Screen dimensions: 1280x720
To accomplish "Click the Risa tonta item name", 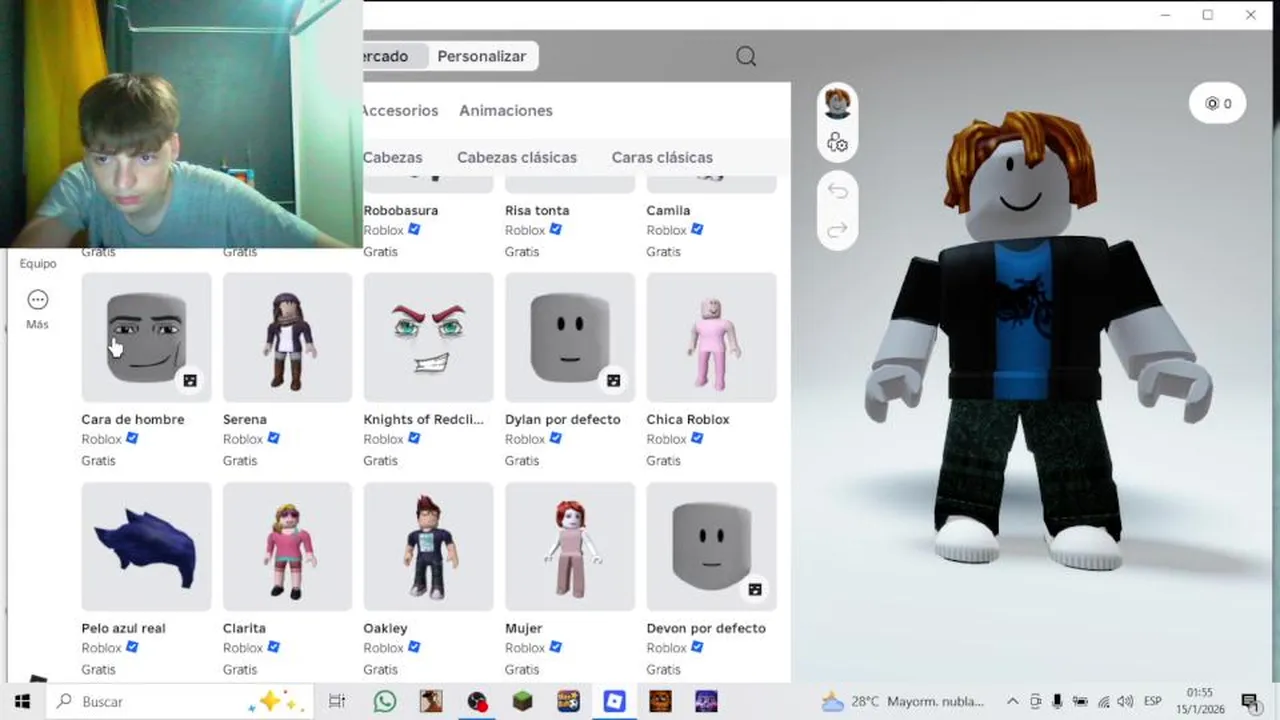I will tap(537, 210).
